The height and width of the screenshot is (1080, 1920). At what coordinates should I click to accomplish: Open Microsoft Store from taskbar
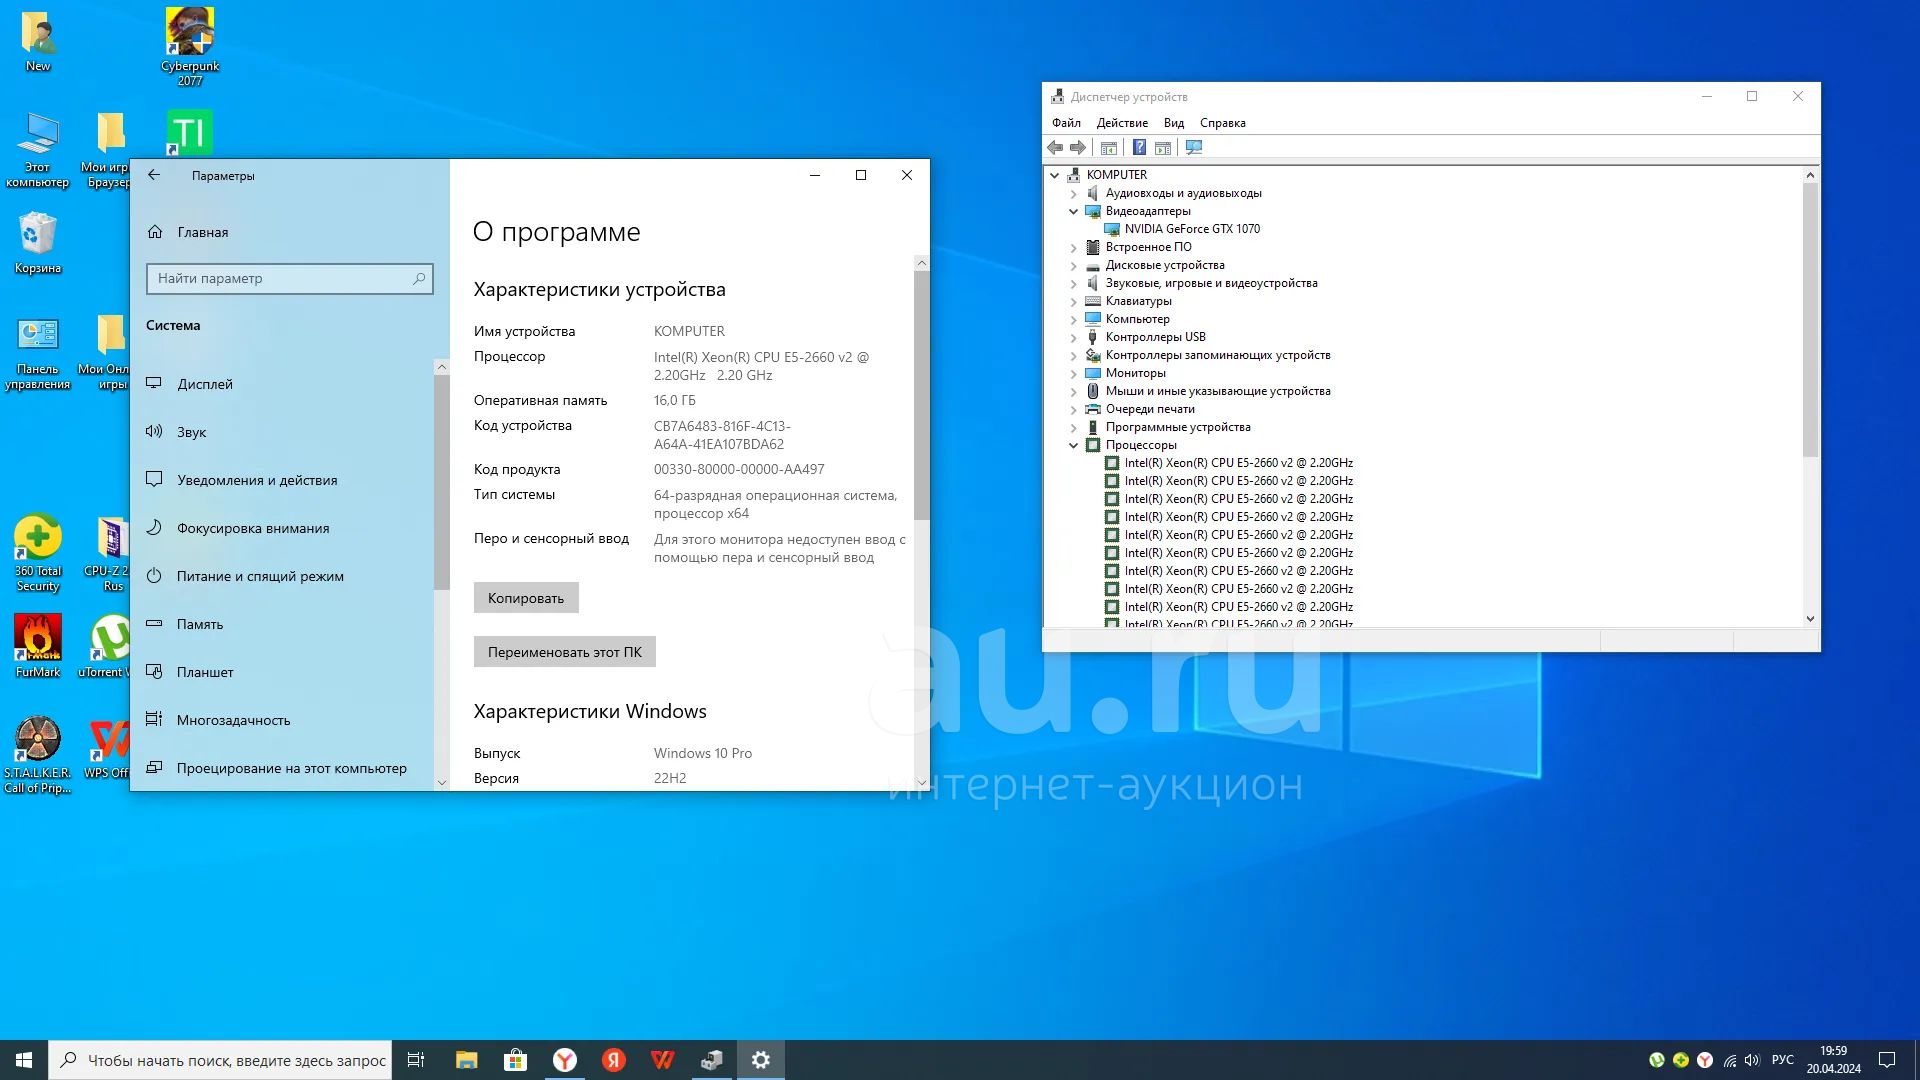[x=516, y=1060]
